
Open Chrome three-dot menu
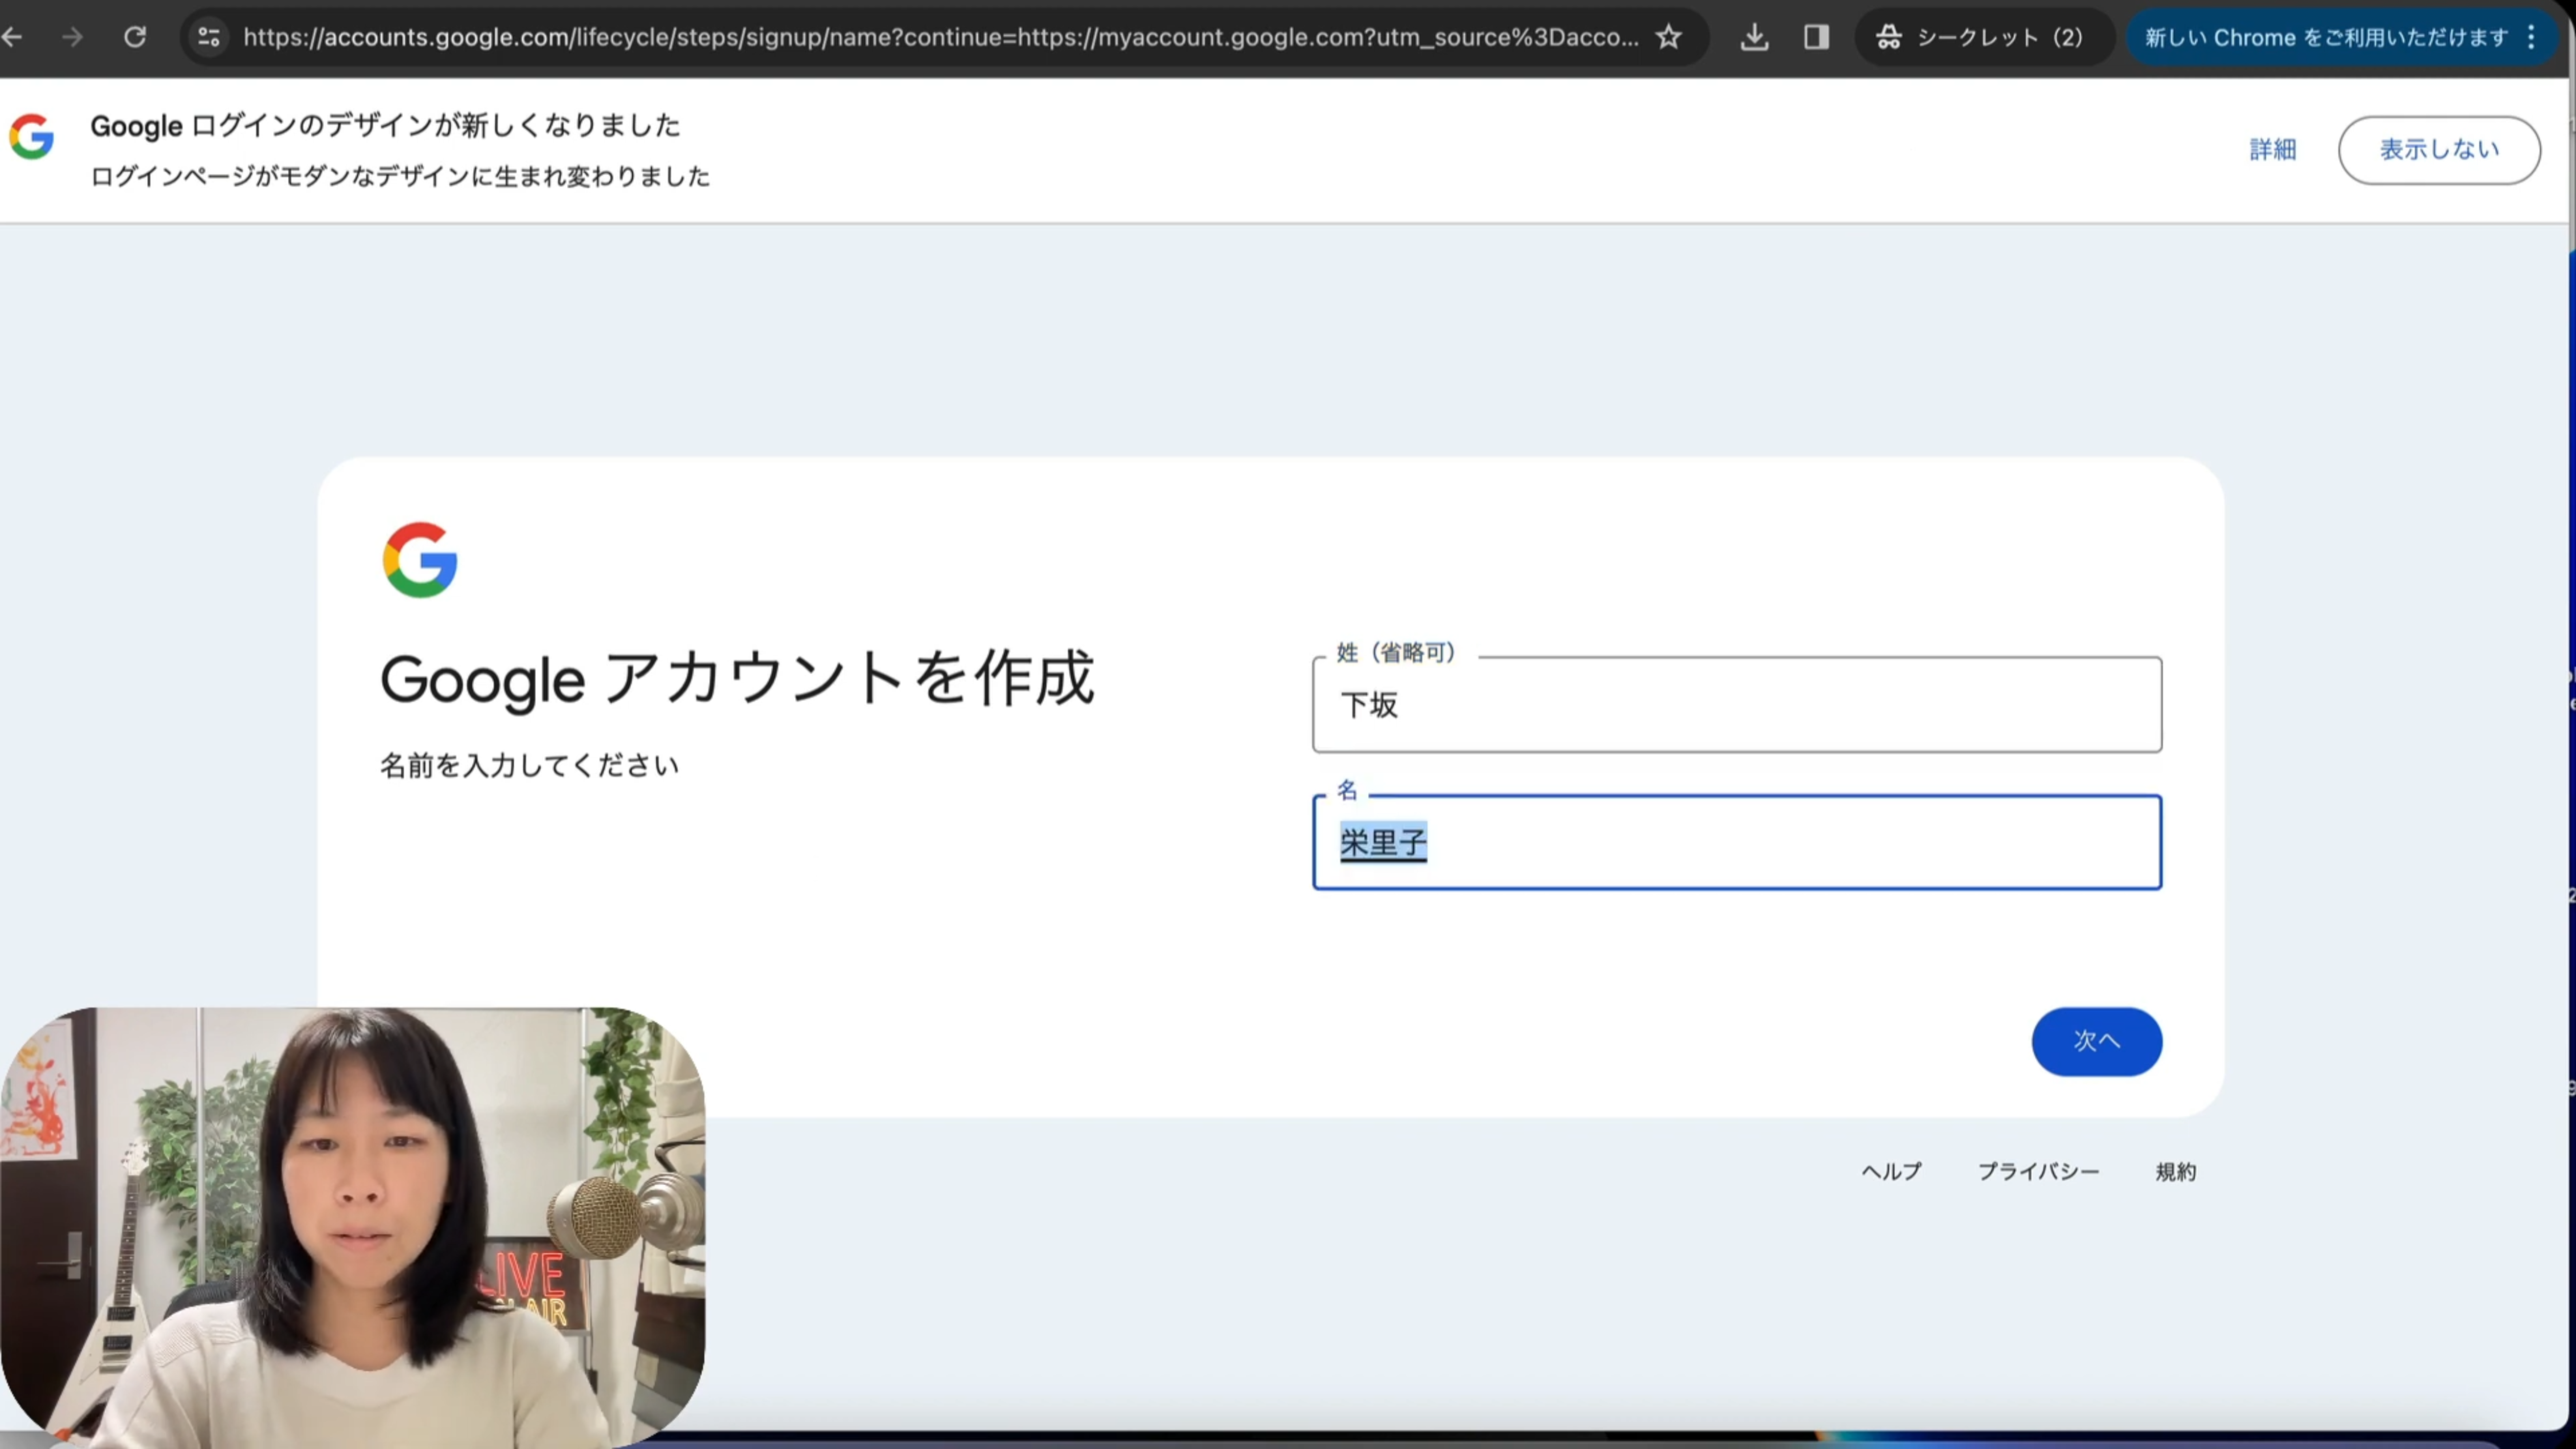(x=2531, y=37)
